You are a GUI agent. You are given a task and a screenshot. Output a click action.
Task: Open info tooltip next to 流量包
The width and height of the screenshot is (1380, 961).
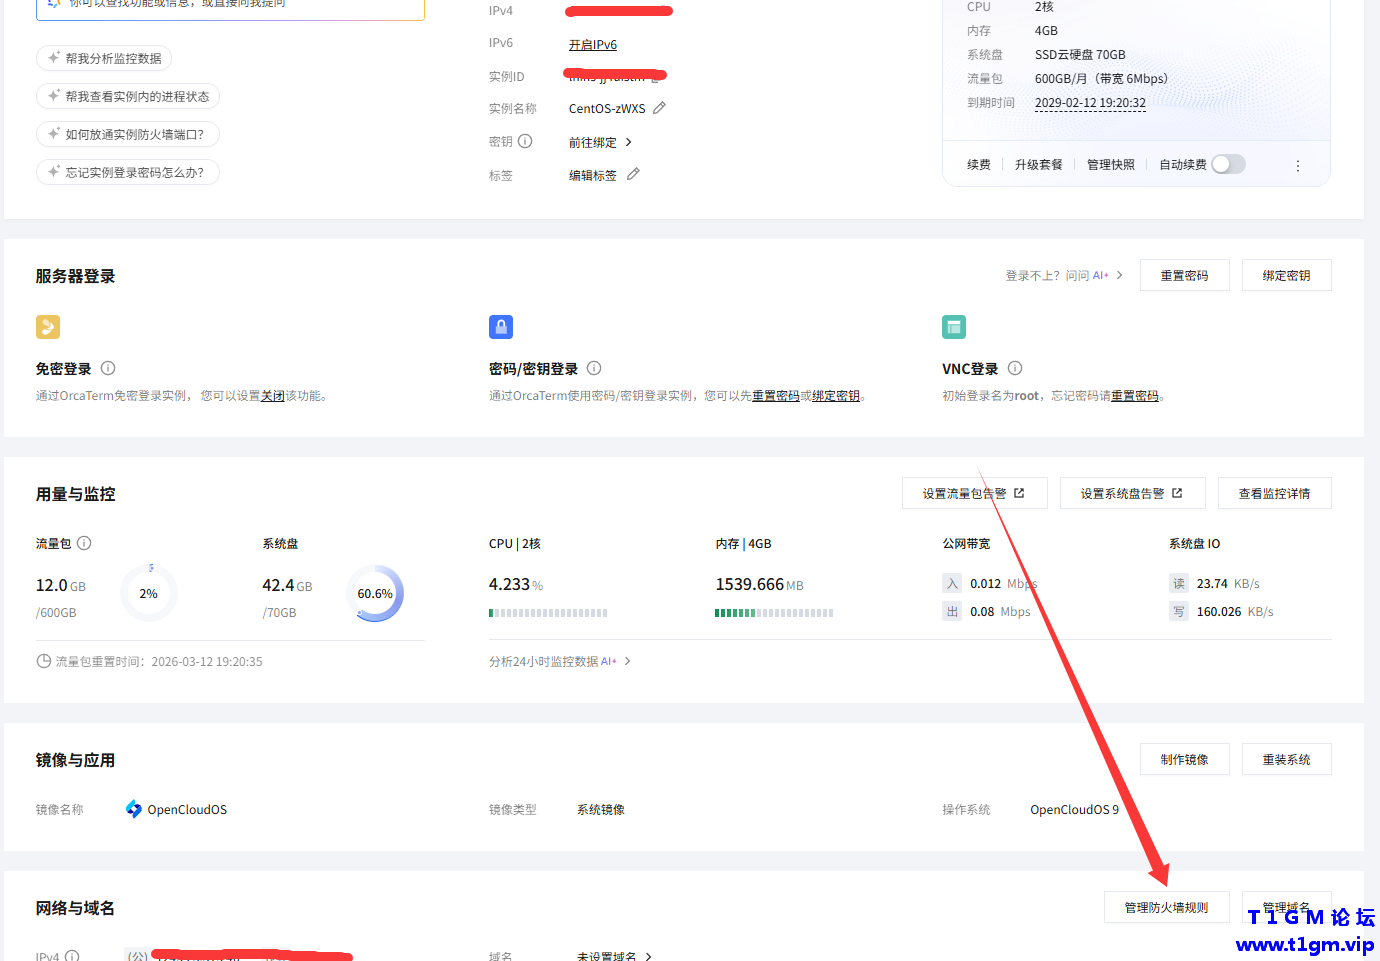[x=84, y=543]
